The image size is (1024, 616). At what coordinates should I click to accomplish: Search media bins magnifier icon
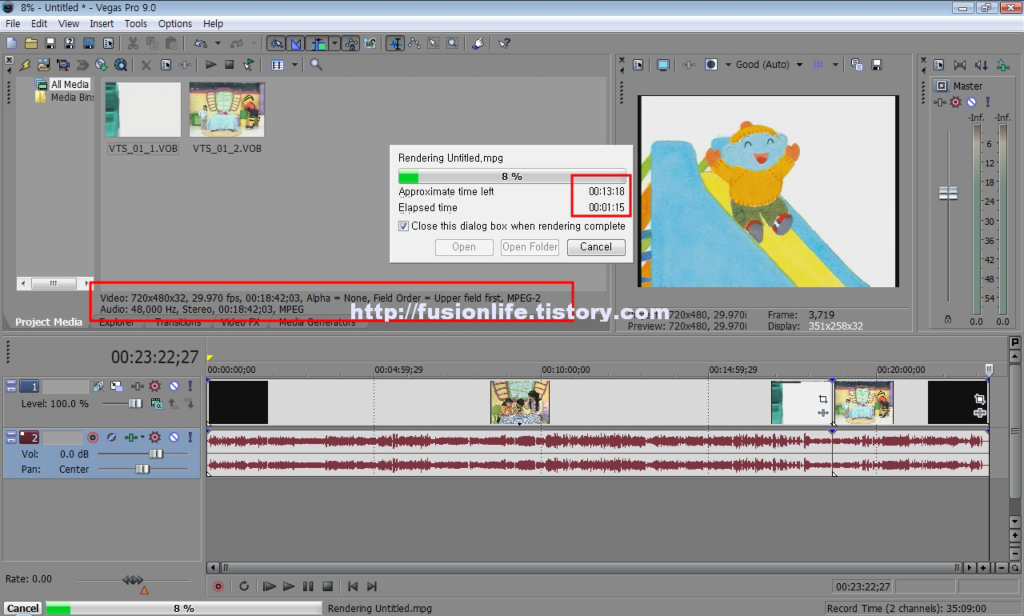click(x=316, y=65)
